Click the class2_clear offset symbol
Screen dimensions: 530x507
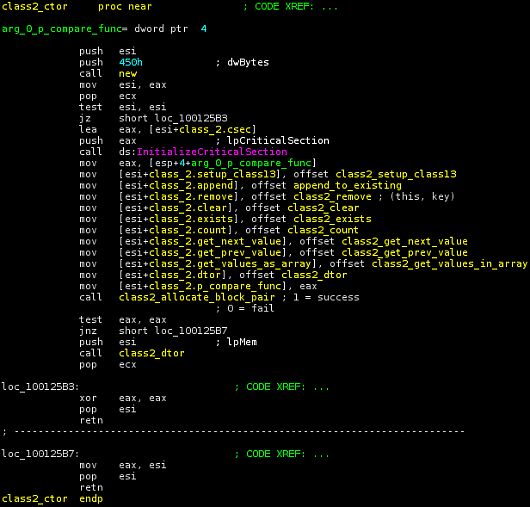tap(323, 208)
